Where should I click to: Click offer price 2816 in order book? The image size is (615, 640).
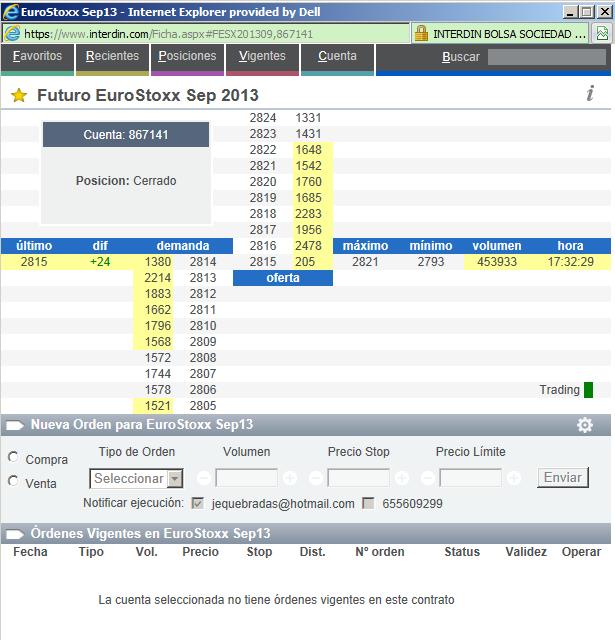[x=263, y=246]
